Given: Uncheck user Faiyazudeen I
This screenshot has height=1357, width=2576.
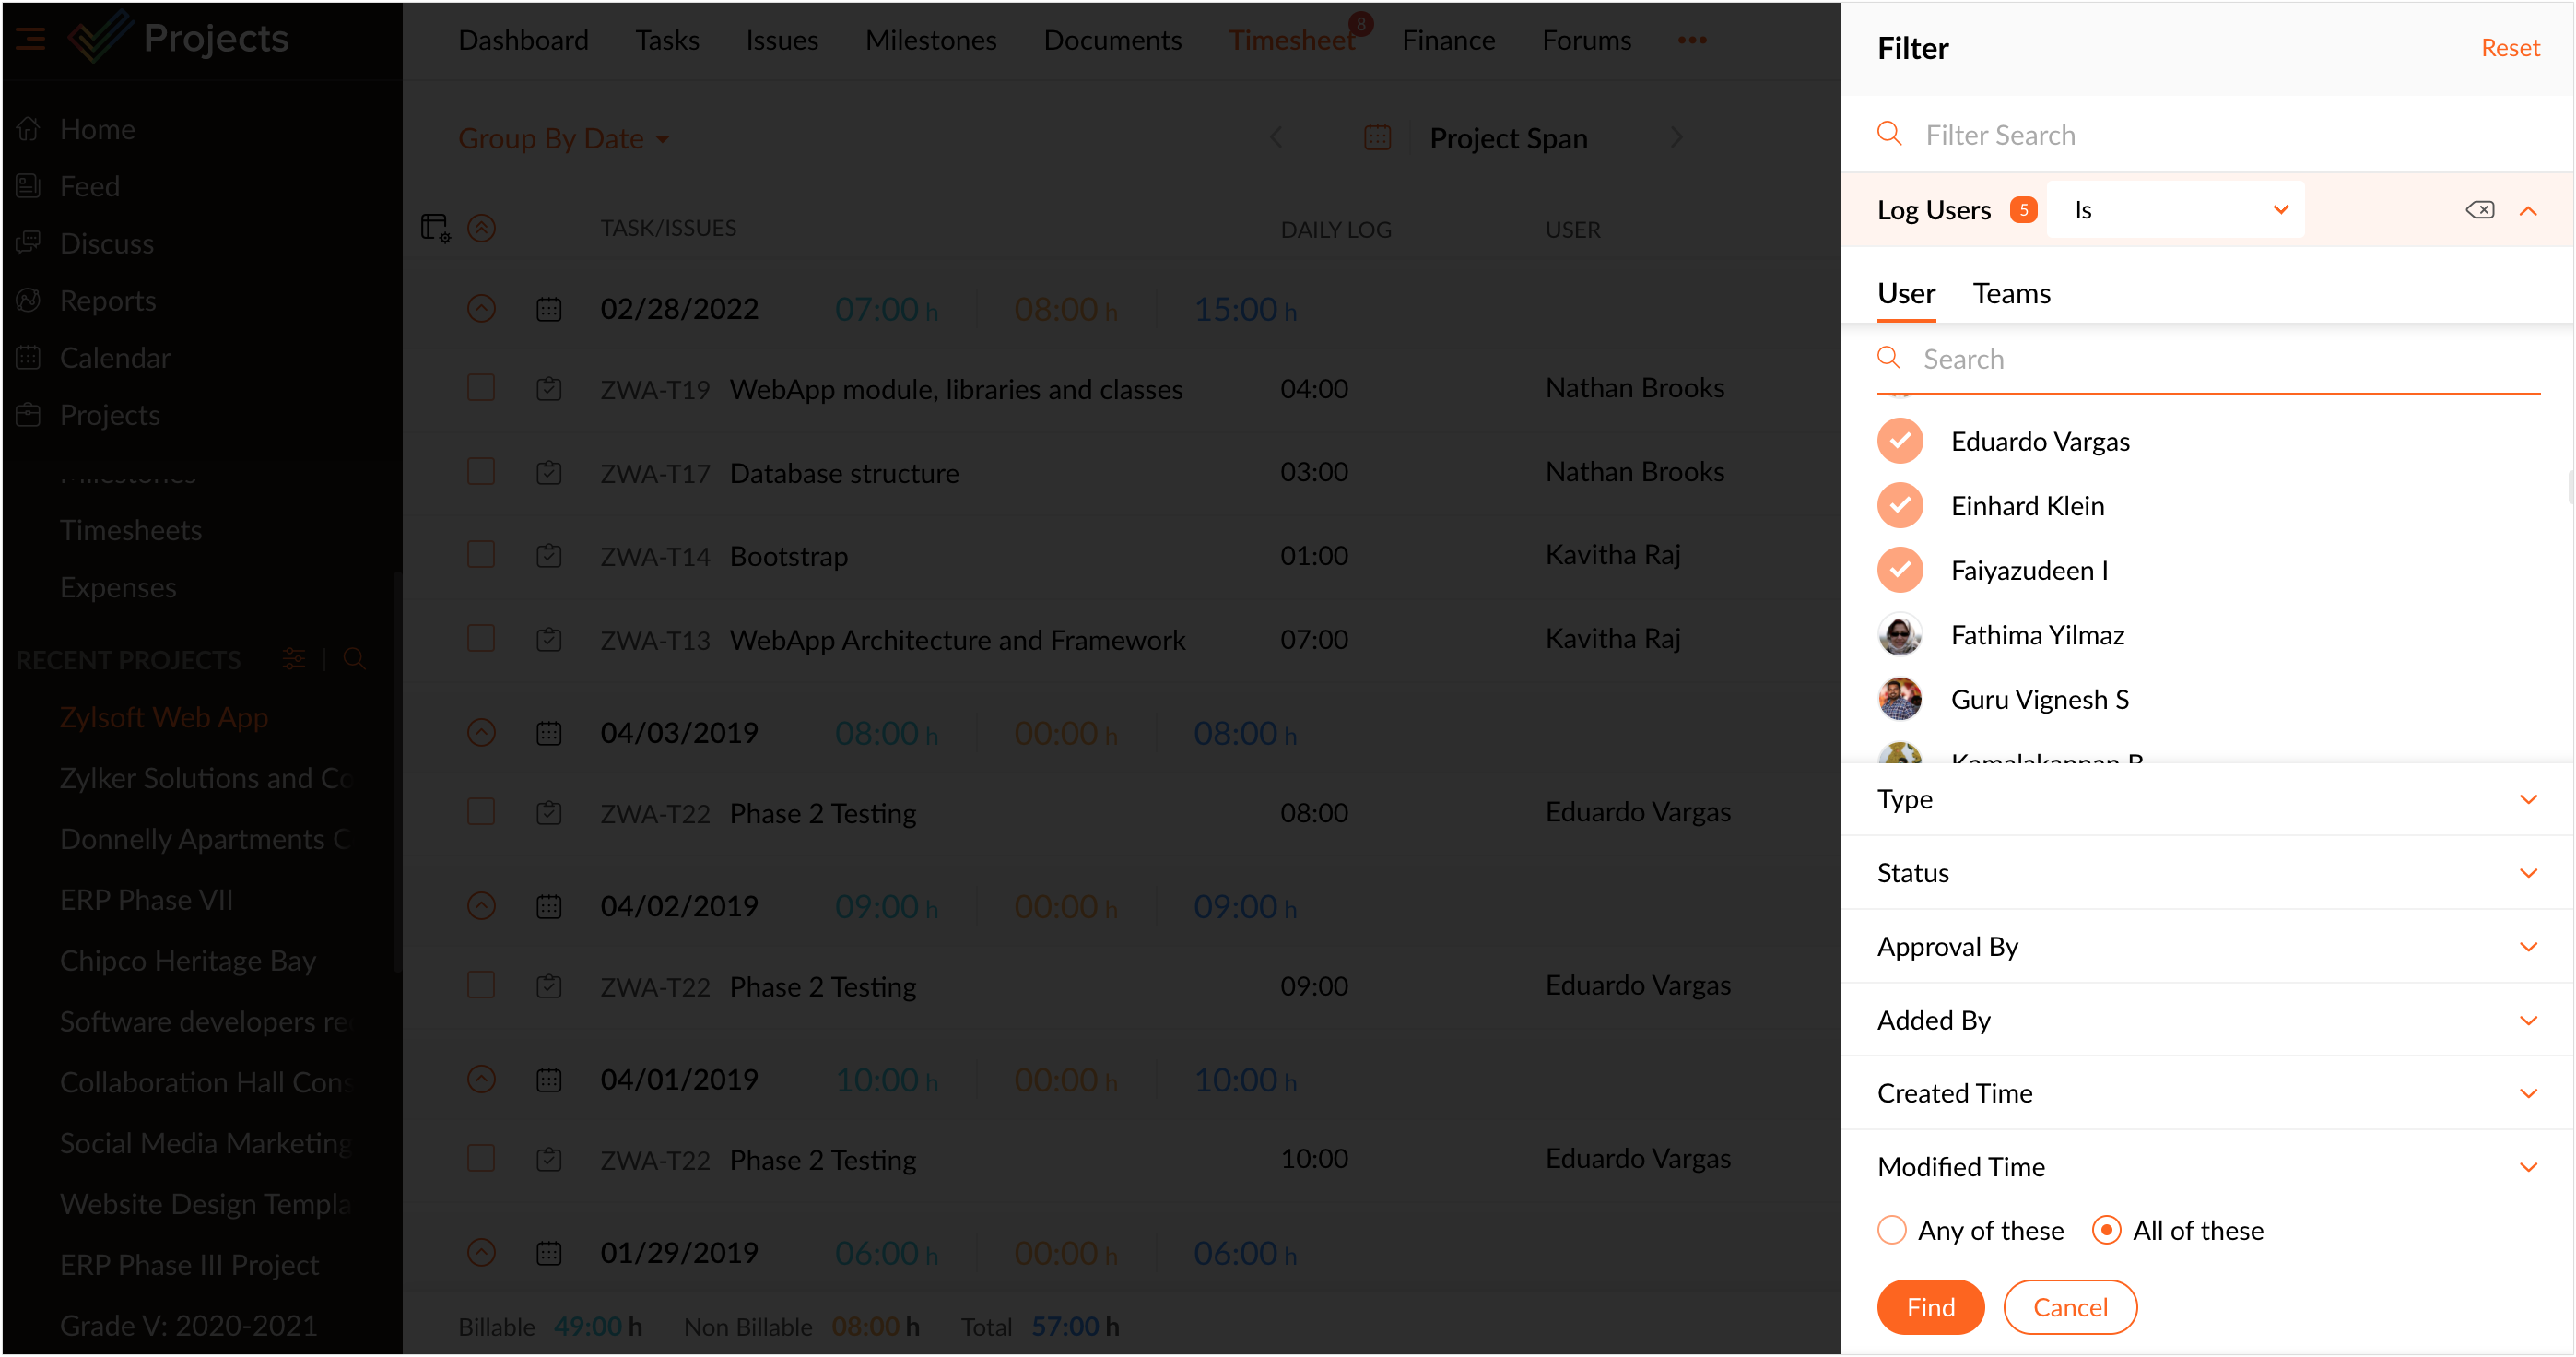Looking at the screenshot, I should pos(1900,570).
